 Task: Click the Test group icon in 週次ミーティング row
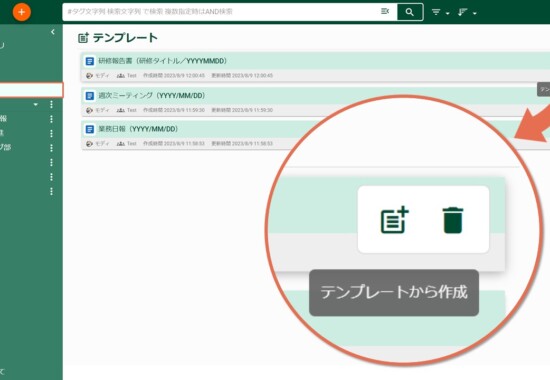pyautogui.click(x=121, y=110)
